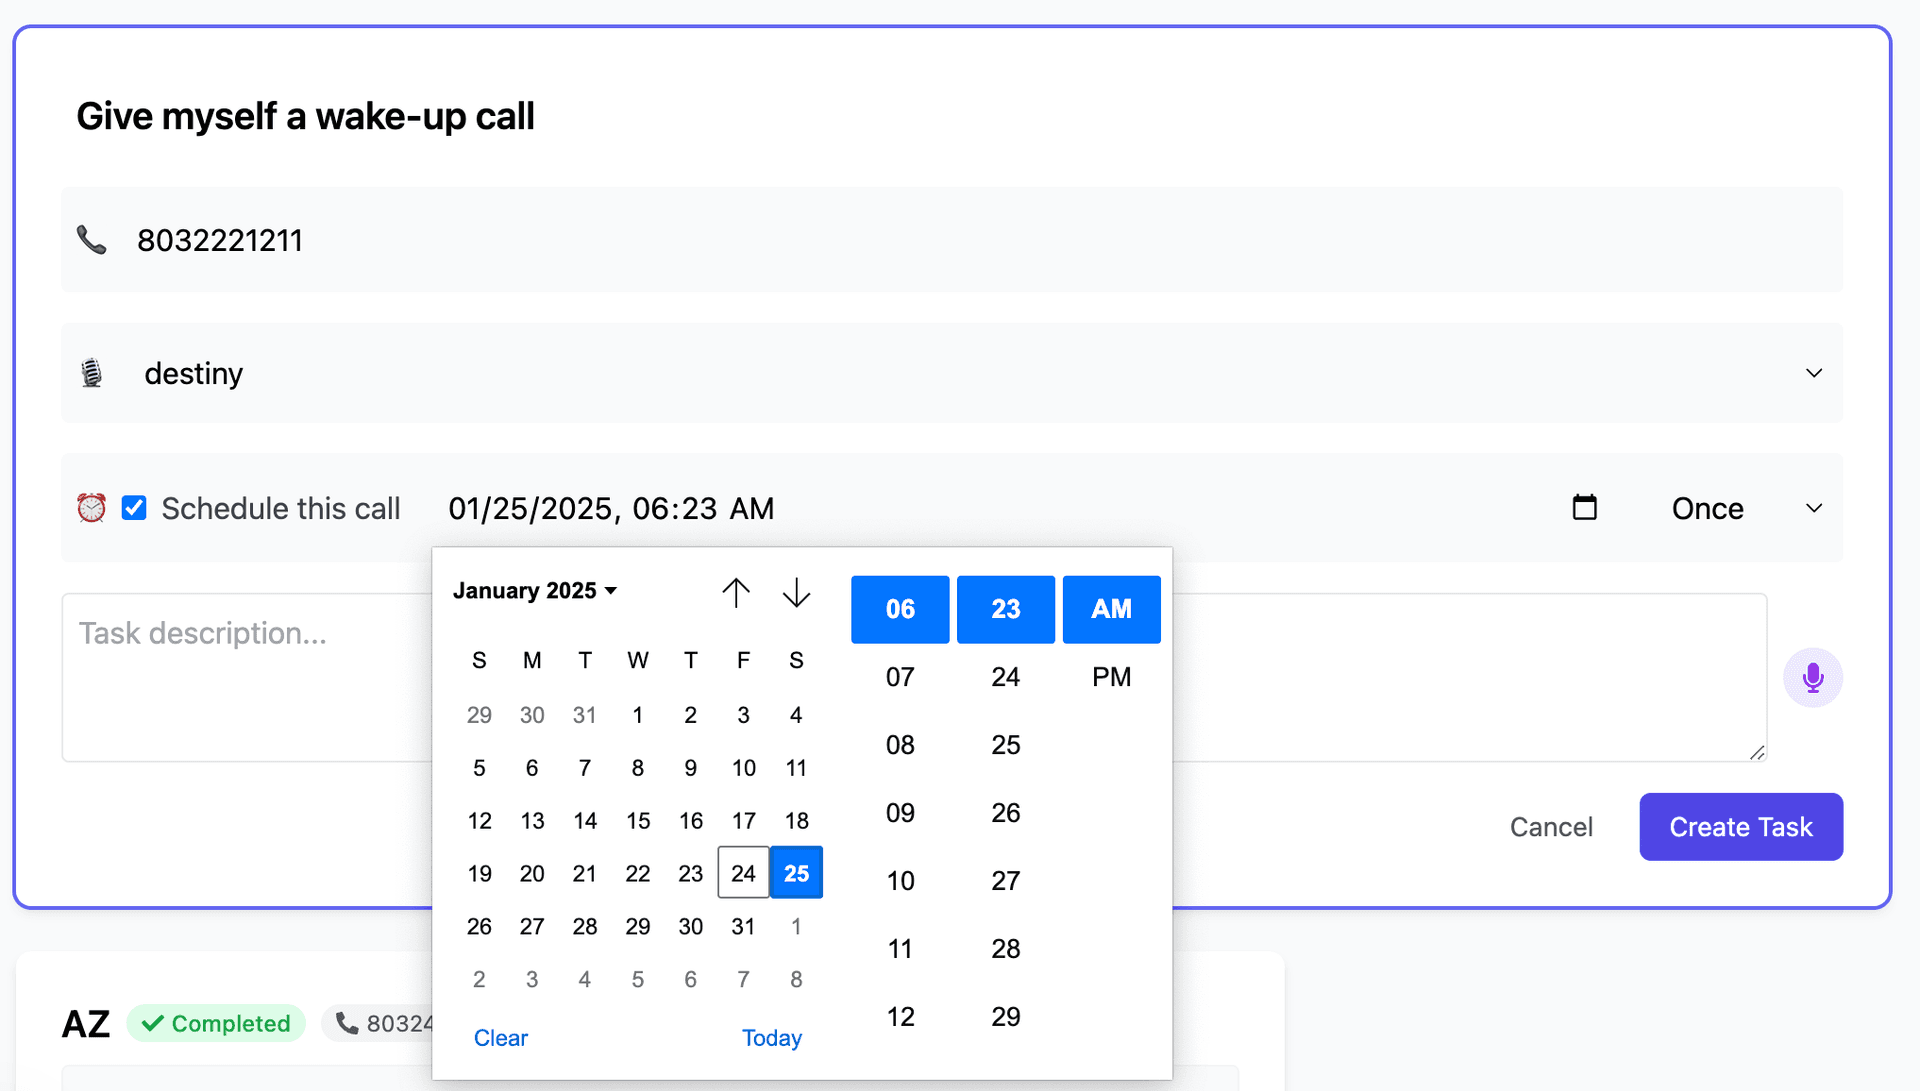Click the voice microphone icon in task description

click(1813, 678)
